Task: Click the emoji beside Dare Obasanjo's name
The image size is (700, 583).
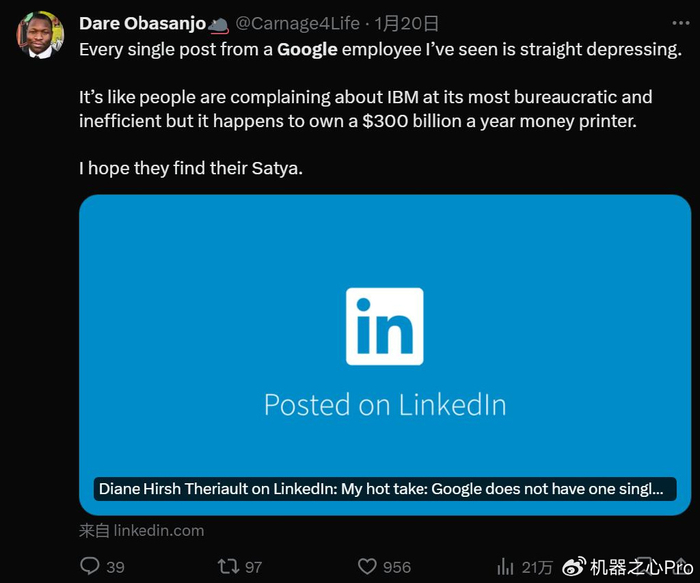Action: [219, 24]
